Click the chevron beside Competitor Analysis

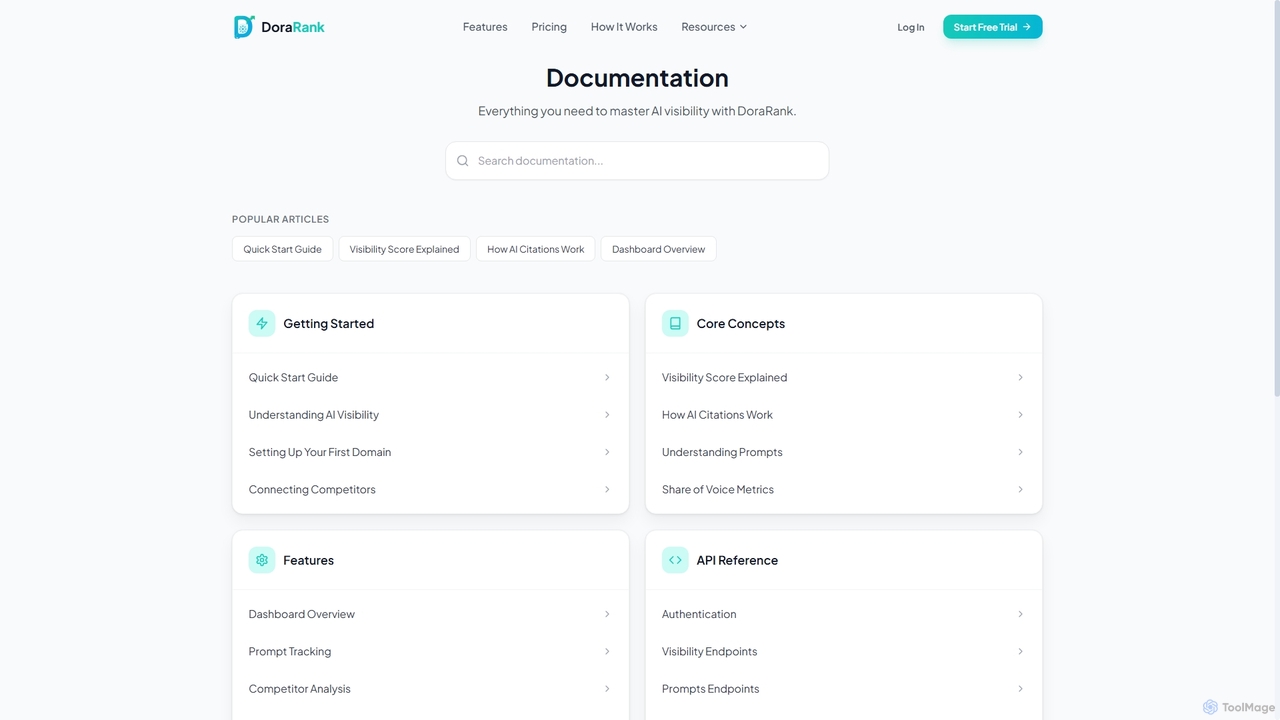[x=607, y=689]
